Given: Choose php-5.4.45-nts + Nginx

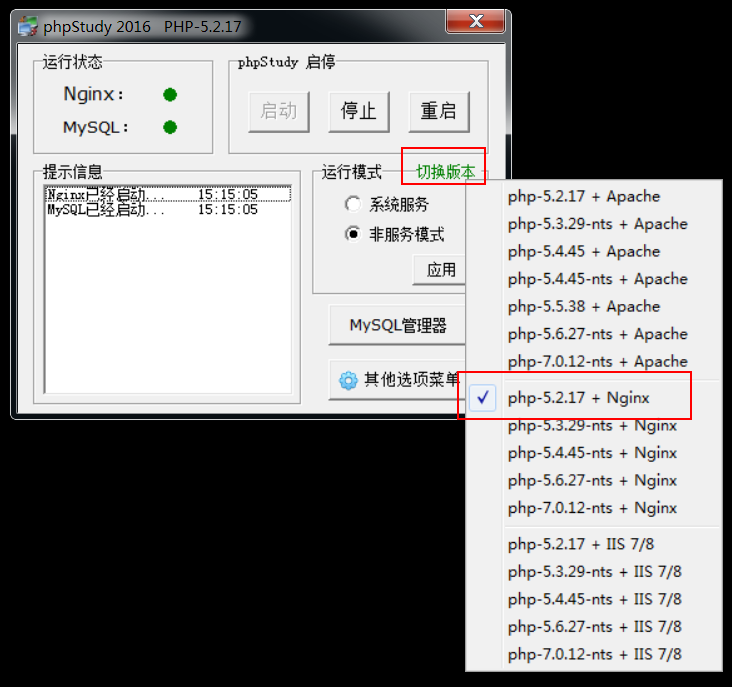Looking at the screenshot, I should click(x=594, y=453).
